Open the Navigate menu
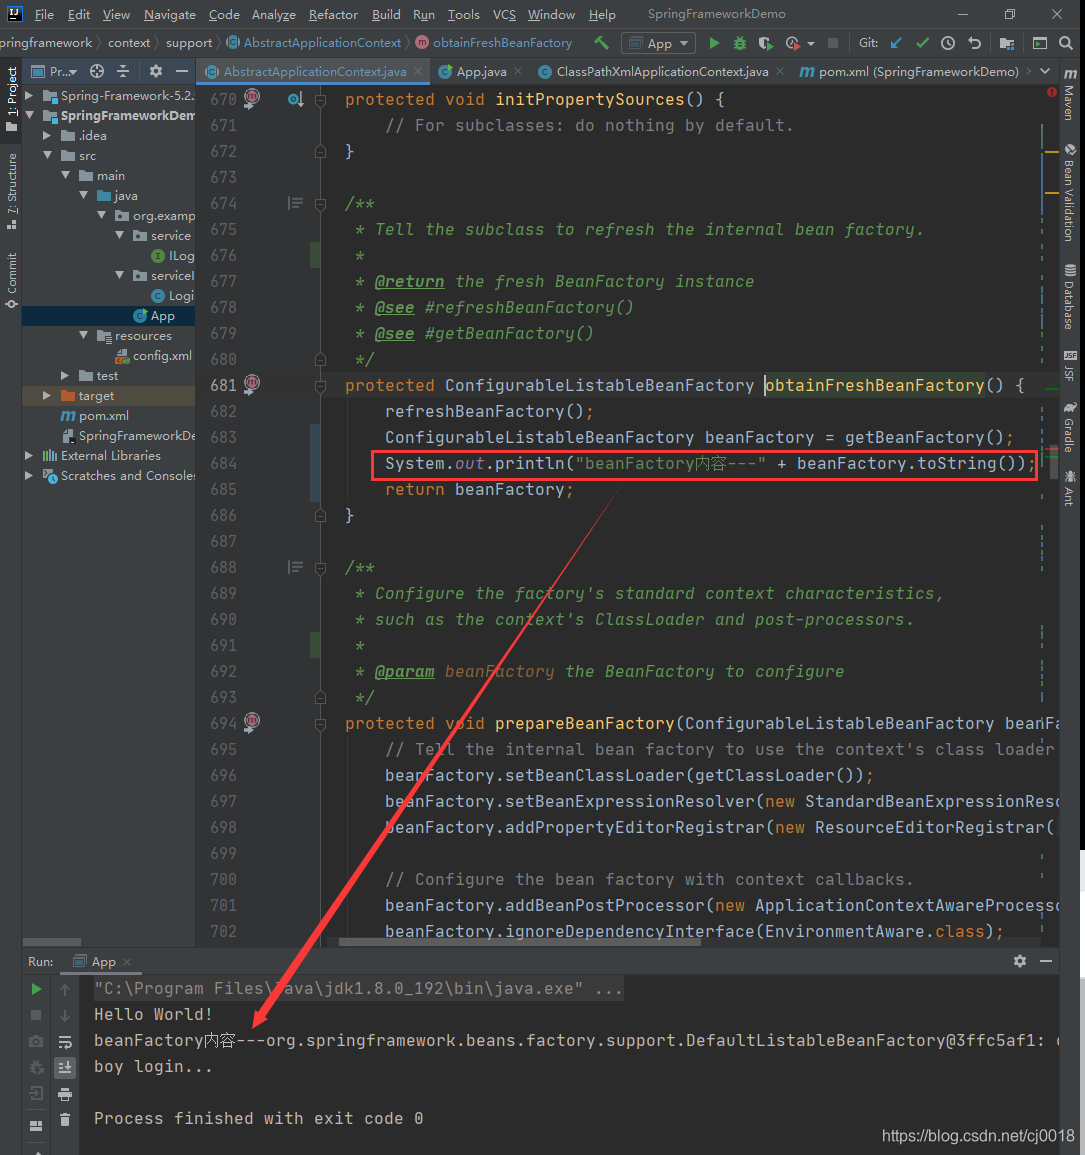The height and width of the screenshot is (1155, 1085). (x=169, y=15)
